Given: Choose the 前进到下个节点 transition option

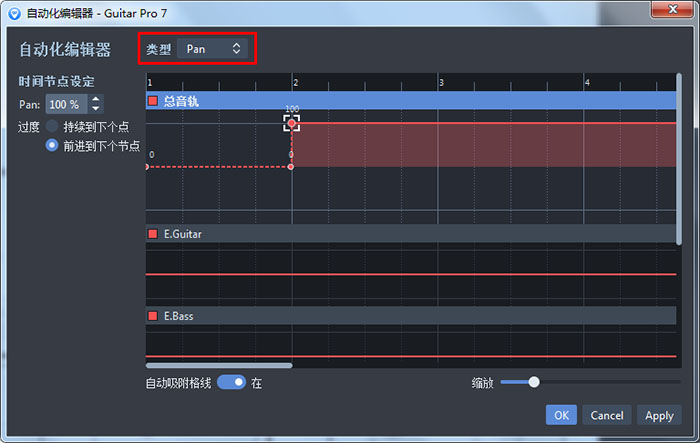Looking at the screenshot, I should point(52,145).
